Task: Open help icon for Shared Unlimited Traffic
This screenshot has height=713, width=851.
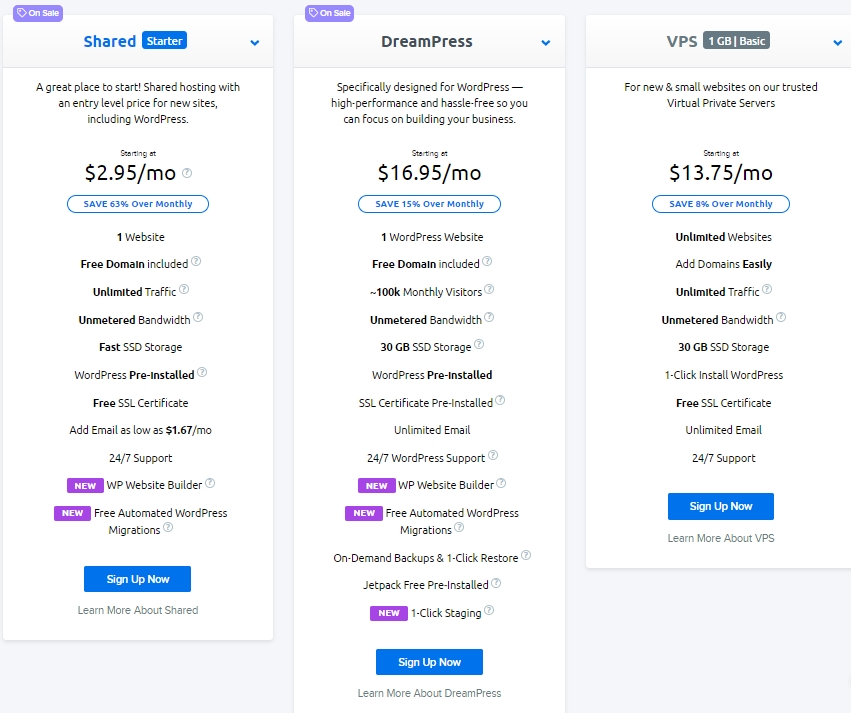Action: click(x=184, y=289)
